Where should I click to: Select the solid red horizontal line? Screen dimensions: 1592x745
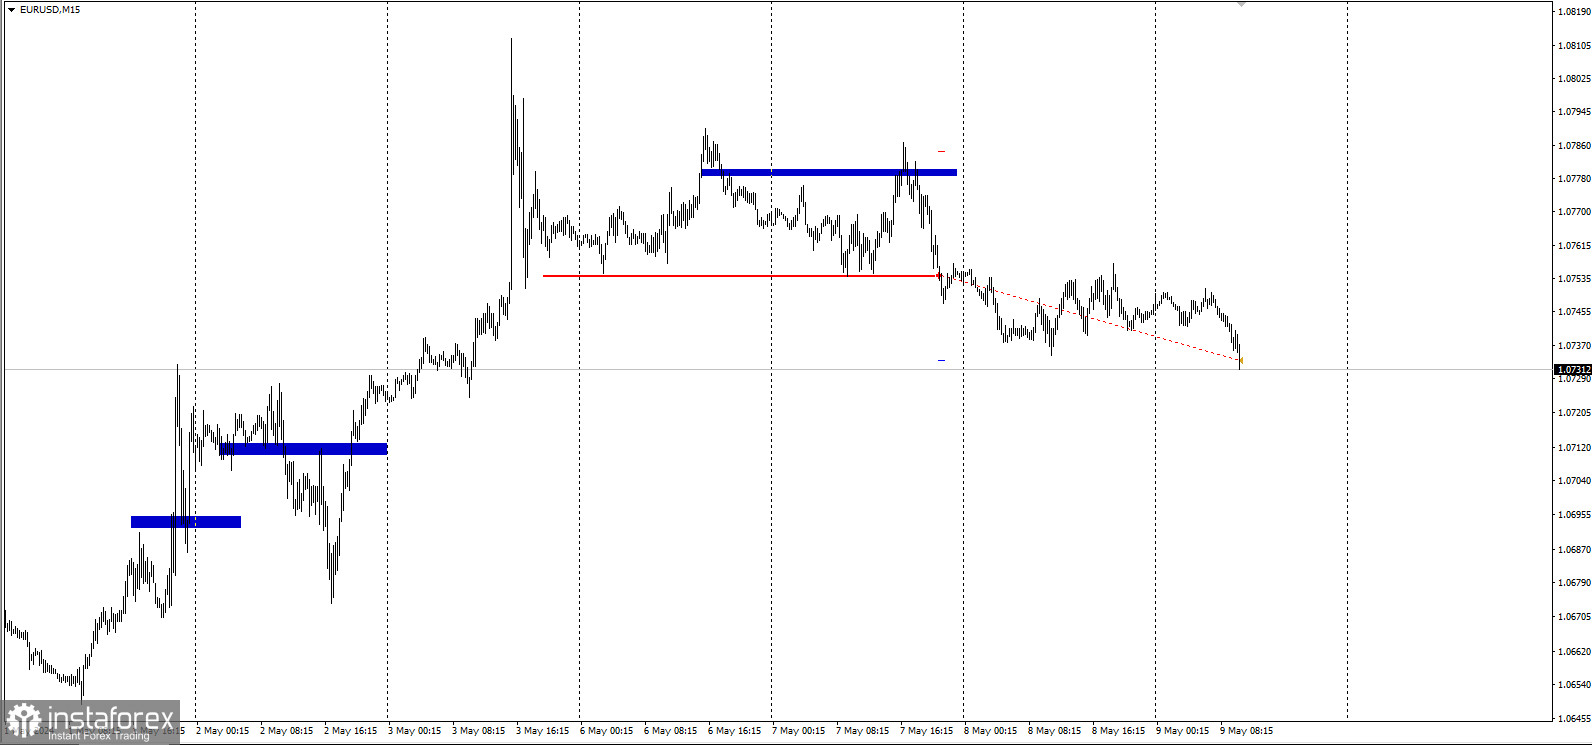(740, 275)
